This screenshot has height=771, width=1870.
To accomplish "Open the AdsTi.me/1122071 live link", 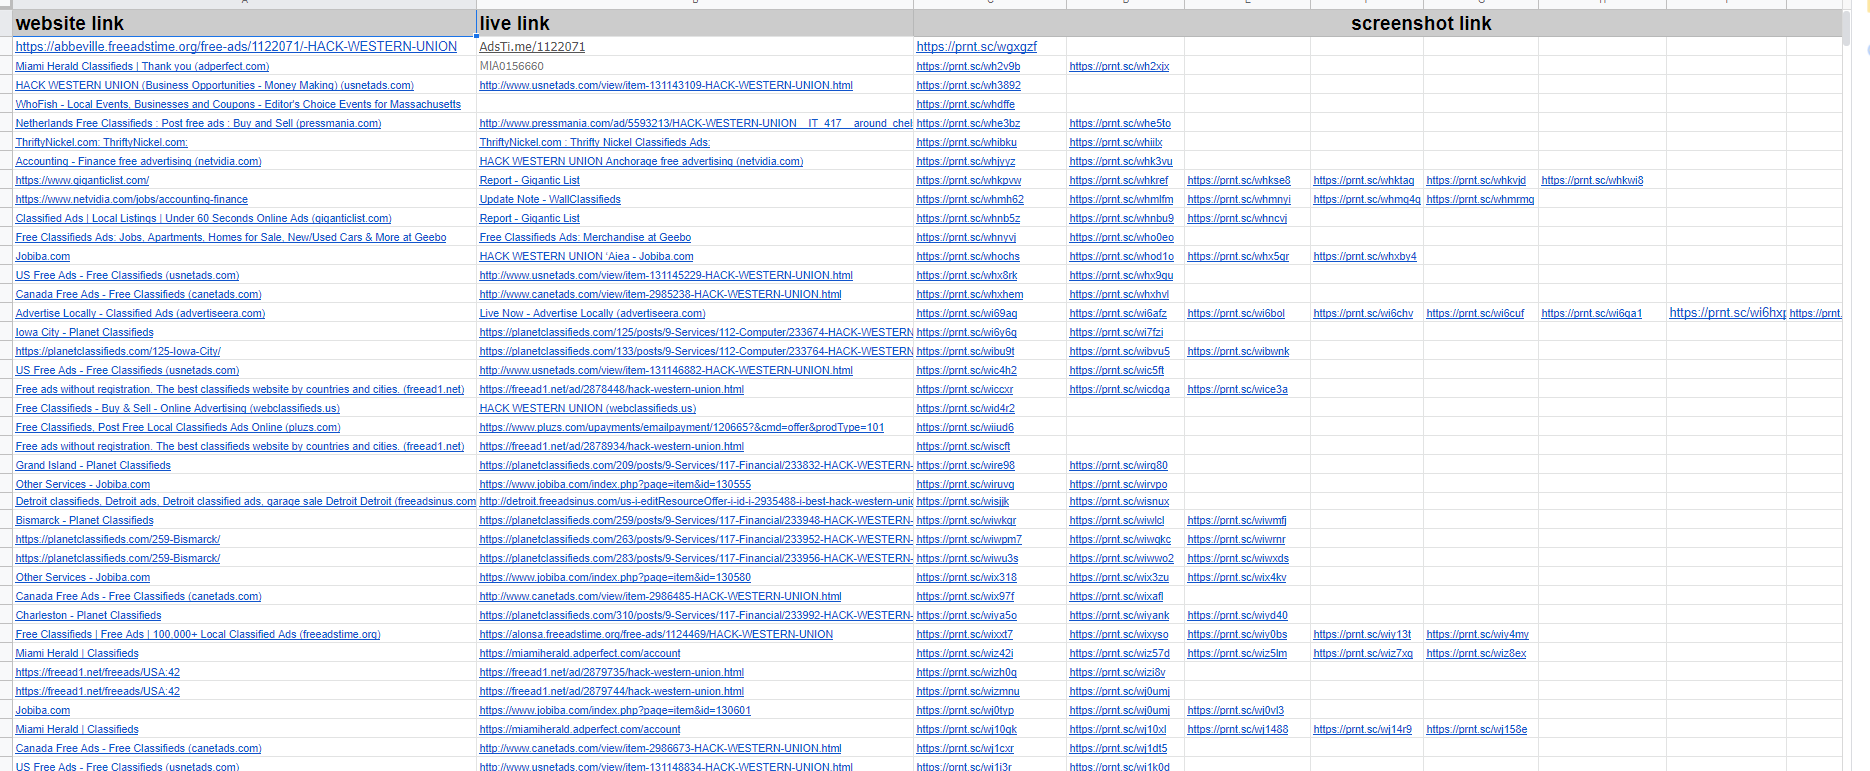I will click(x=532, y=47).
